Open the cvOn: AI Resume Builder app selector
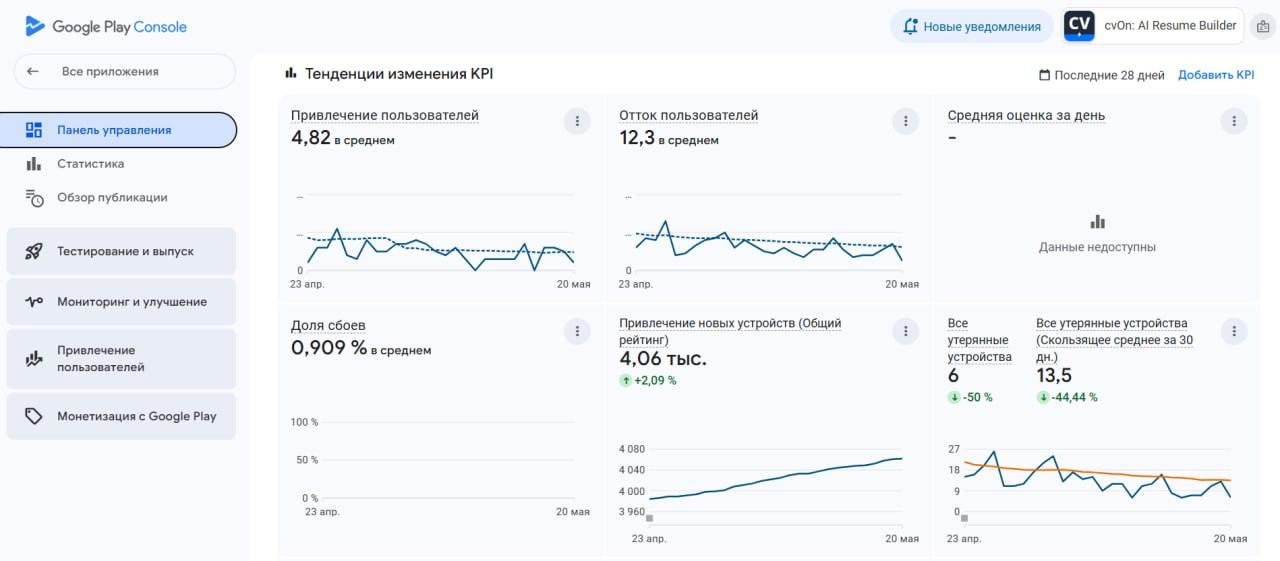This screenshot has width=1280, height=561. pos(1153,27)
